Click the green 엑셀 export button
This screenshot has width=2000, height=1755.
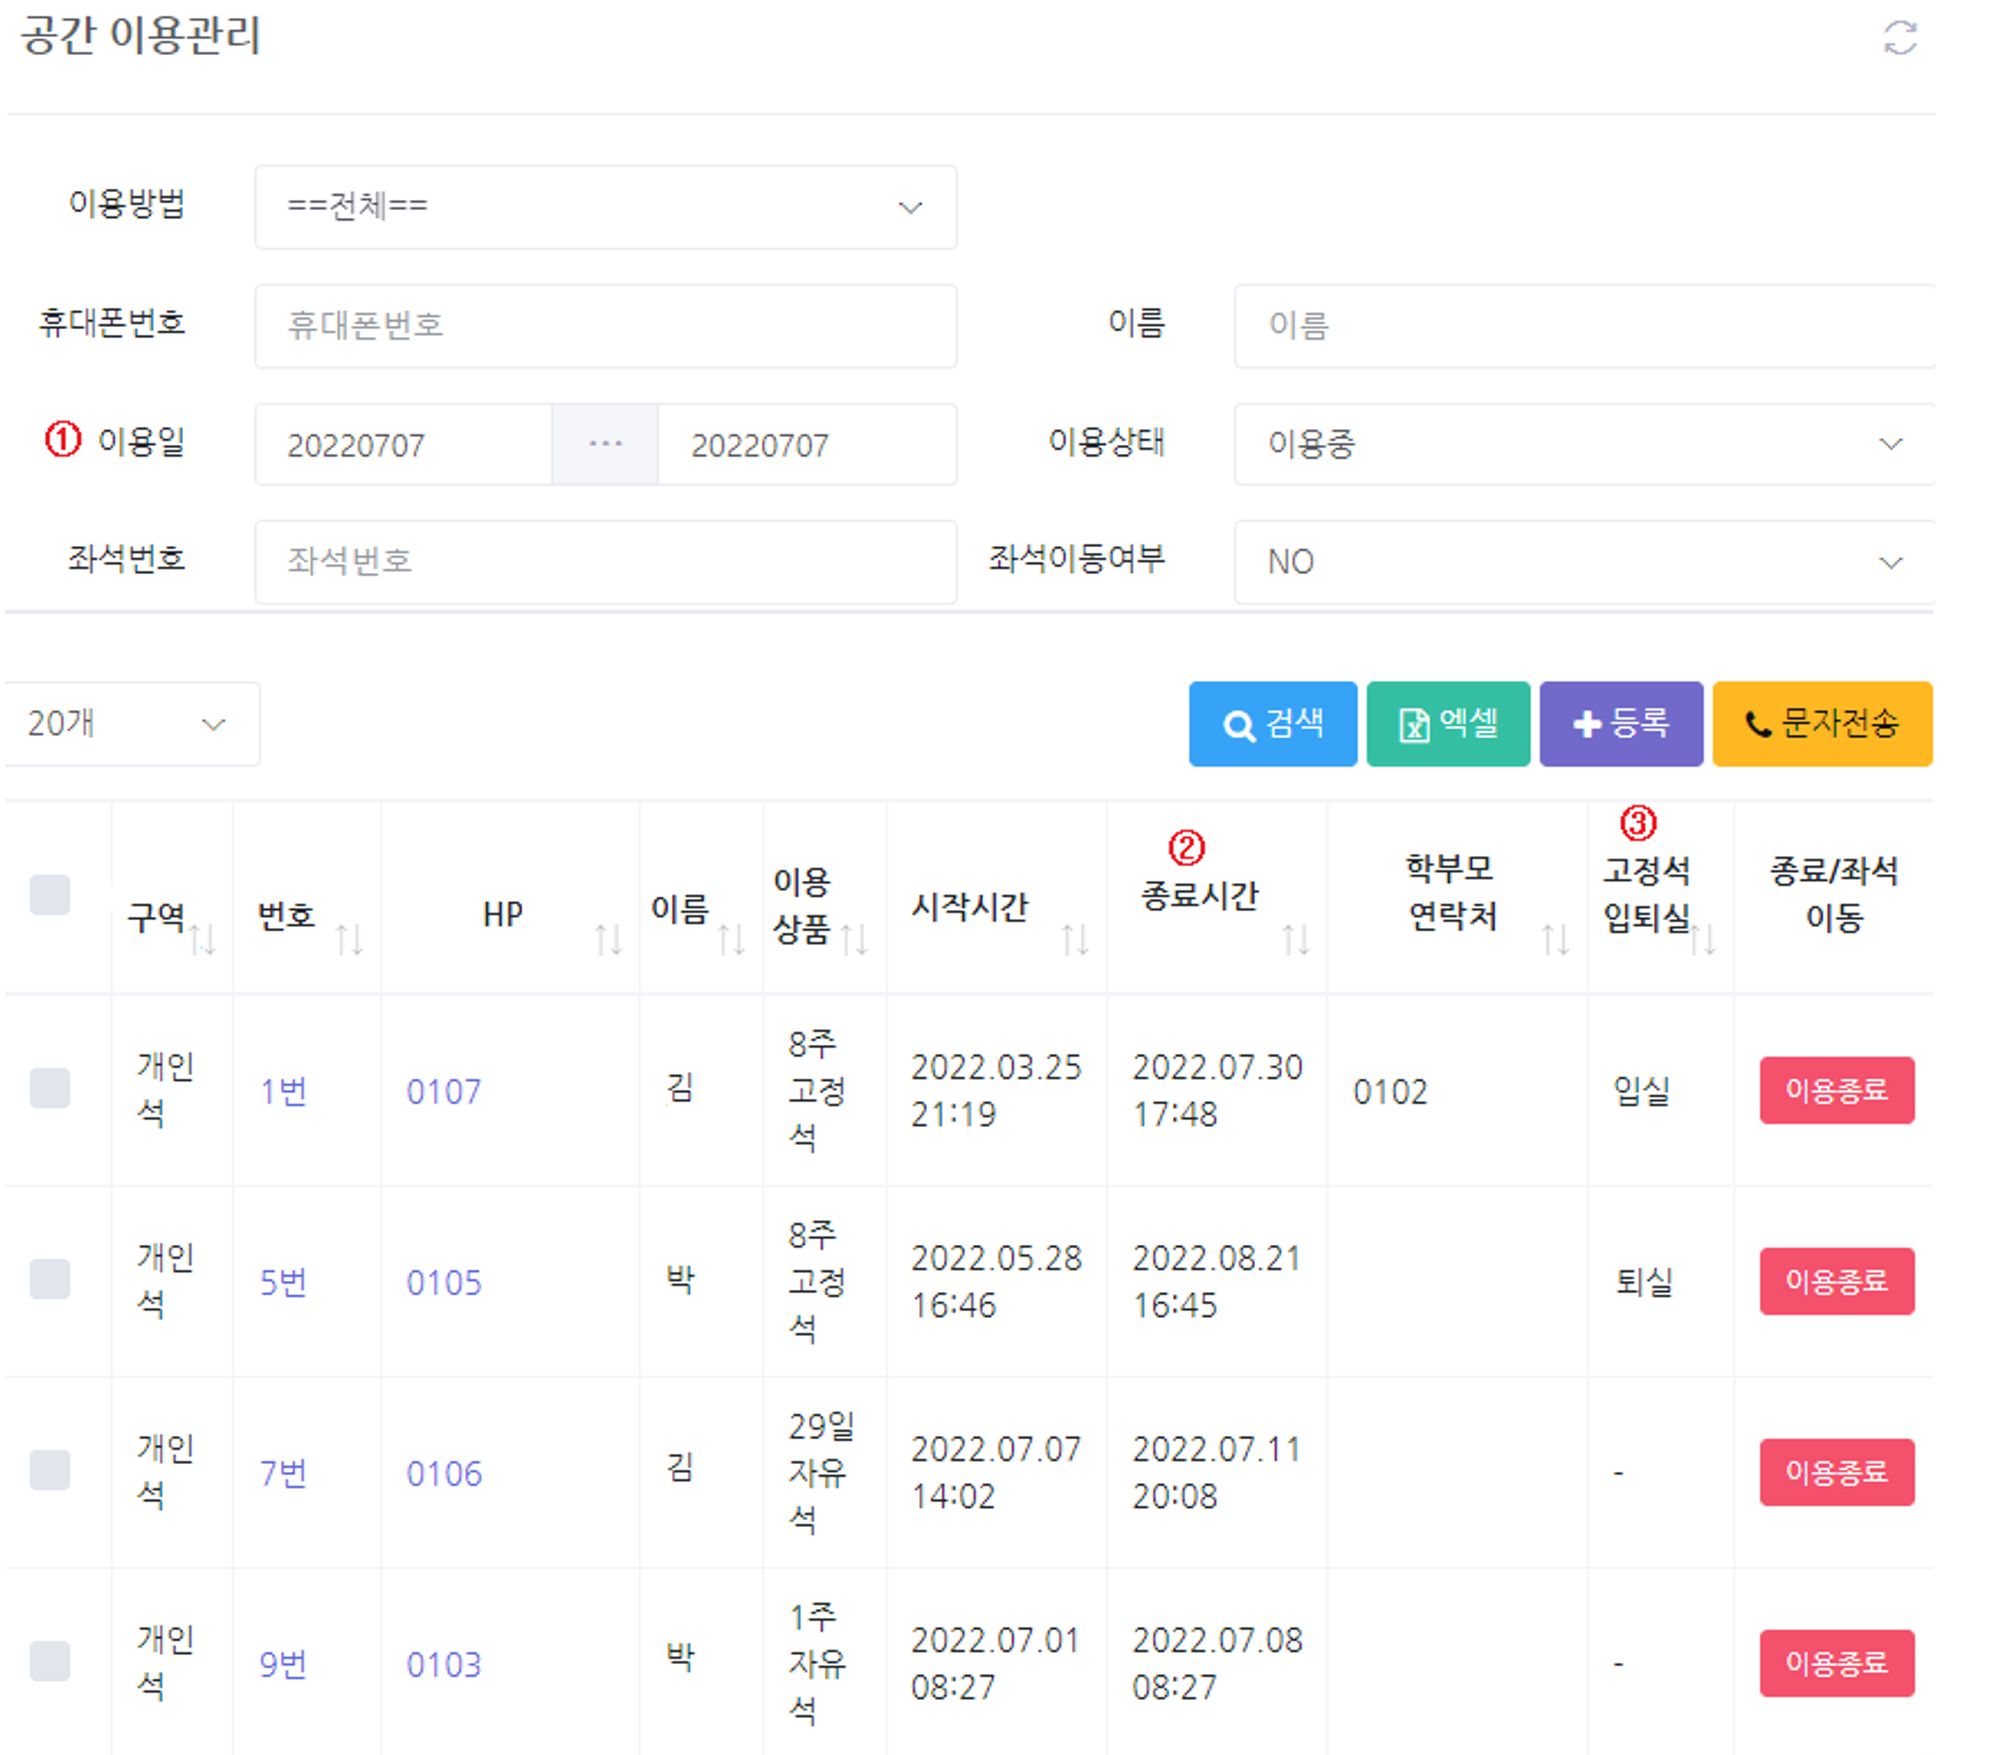[x=1447, y=724]
